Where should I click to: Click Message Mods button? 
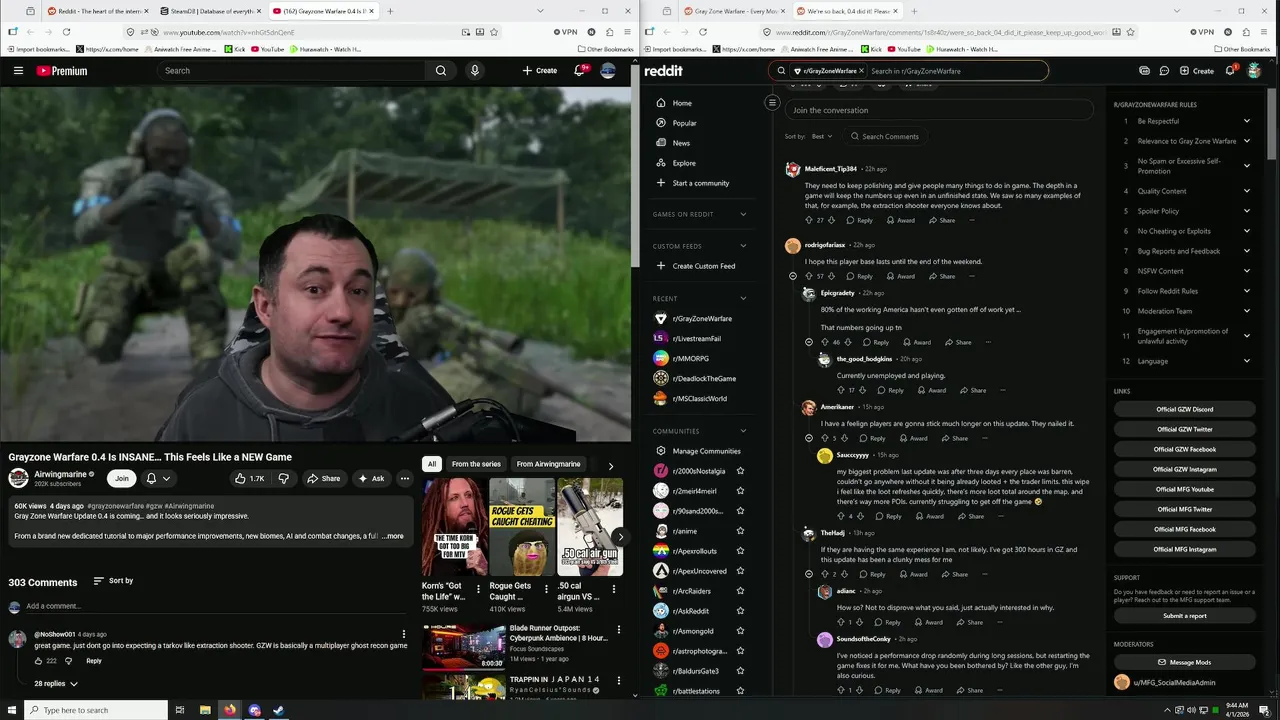(x=1185, y=662)
